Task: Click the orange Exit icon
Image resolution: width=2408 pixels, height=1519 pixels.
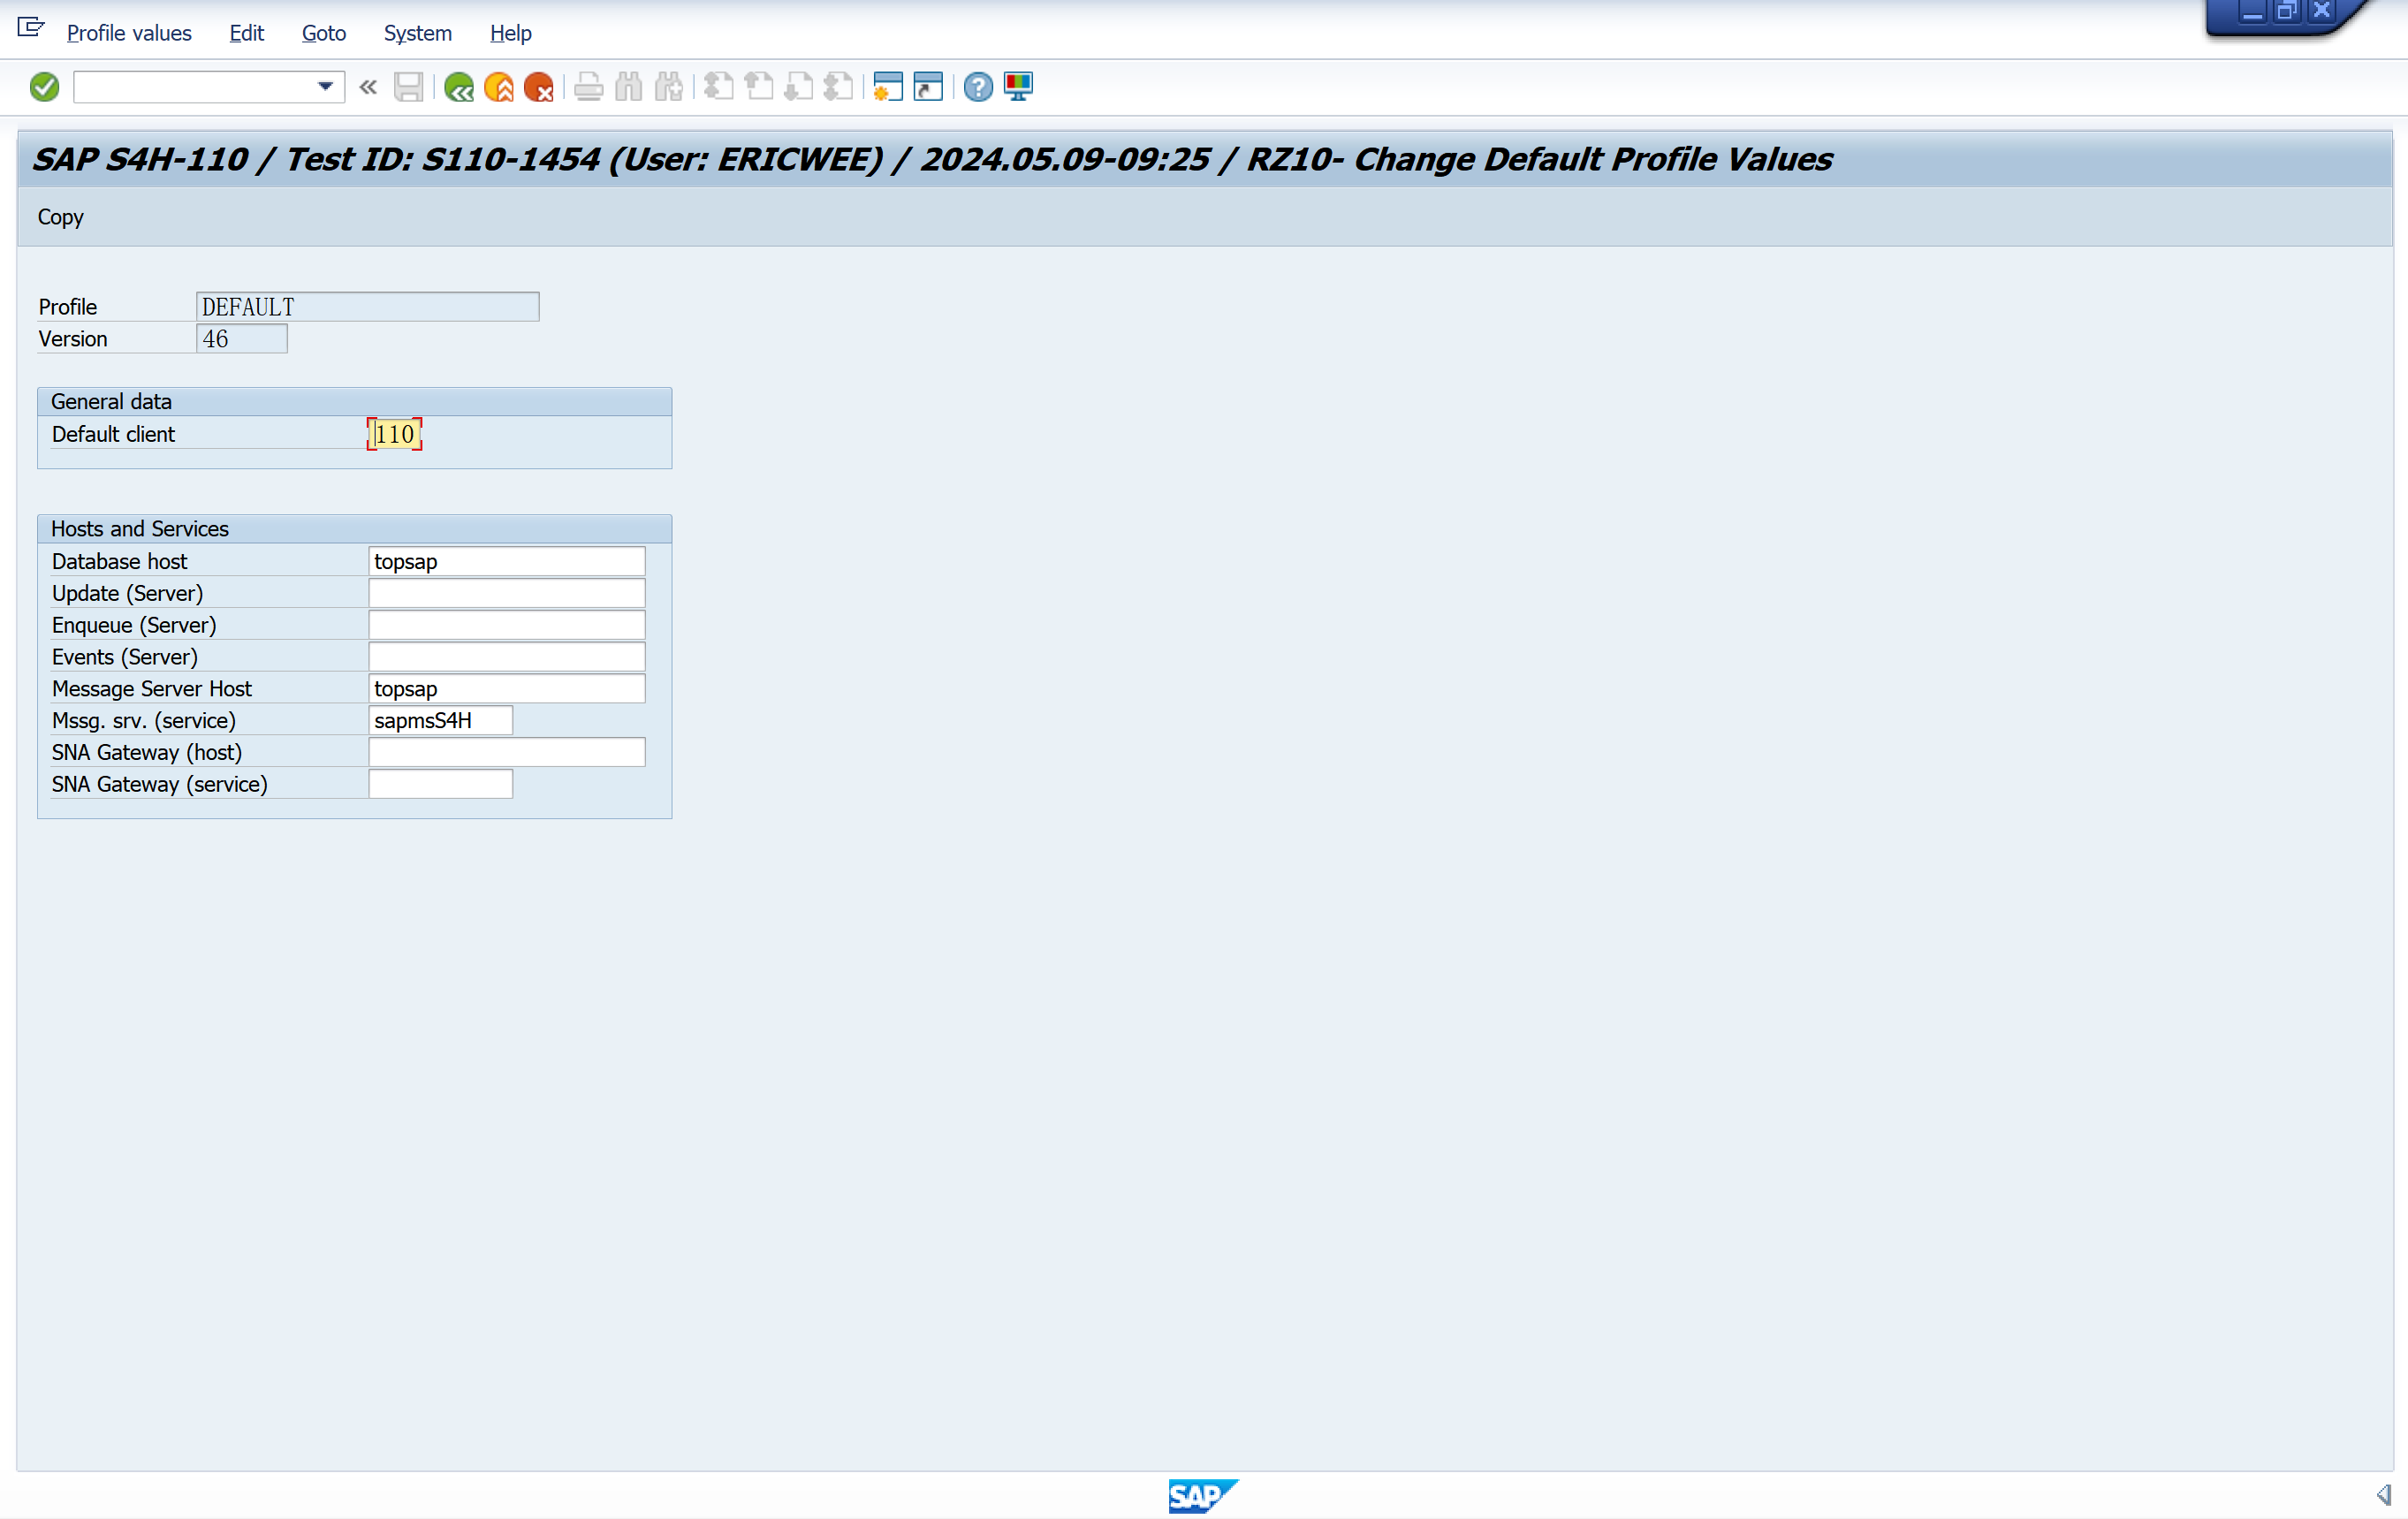Action: [x=498, y=87]
